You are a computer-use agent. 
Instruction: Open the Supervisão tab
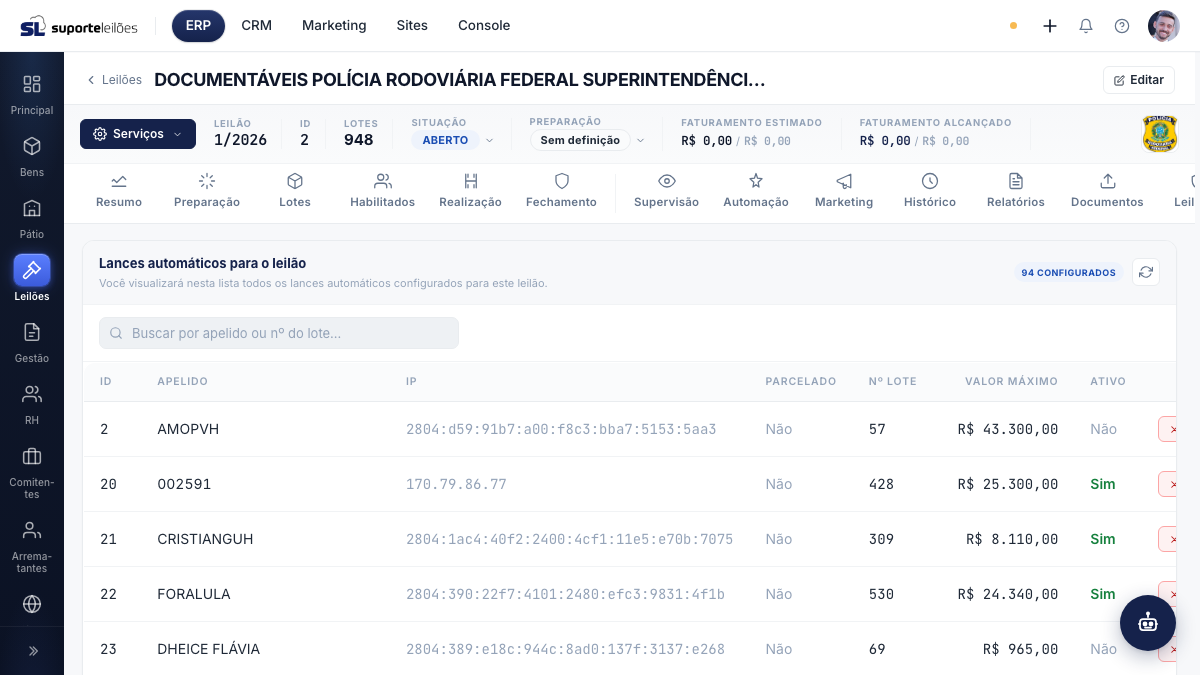666,190
